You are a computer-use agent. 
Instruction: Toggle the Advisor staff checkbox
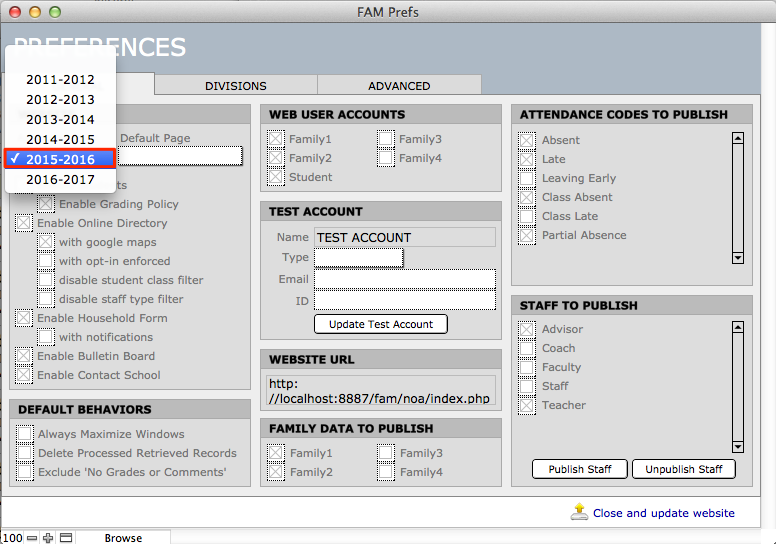click(x=527, y=329)
